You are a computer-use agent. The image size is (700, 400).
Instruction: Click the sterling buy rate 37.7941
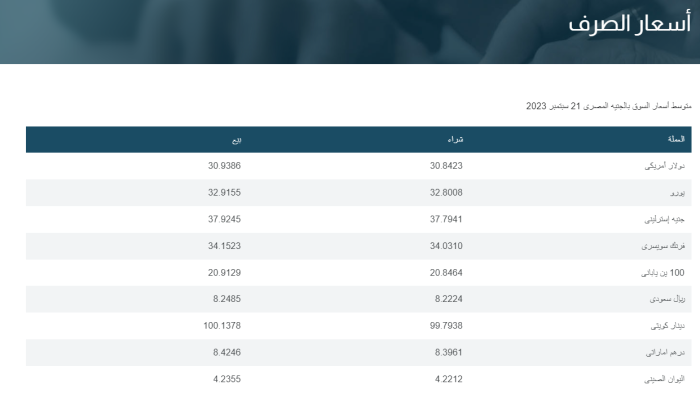446,219
